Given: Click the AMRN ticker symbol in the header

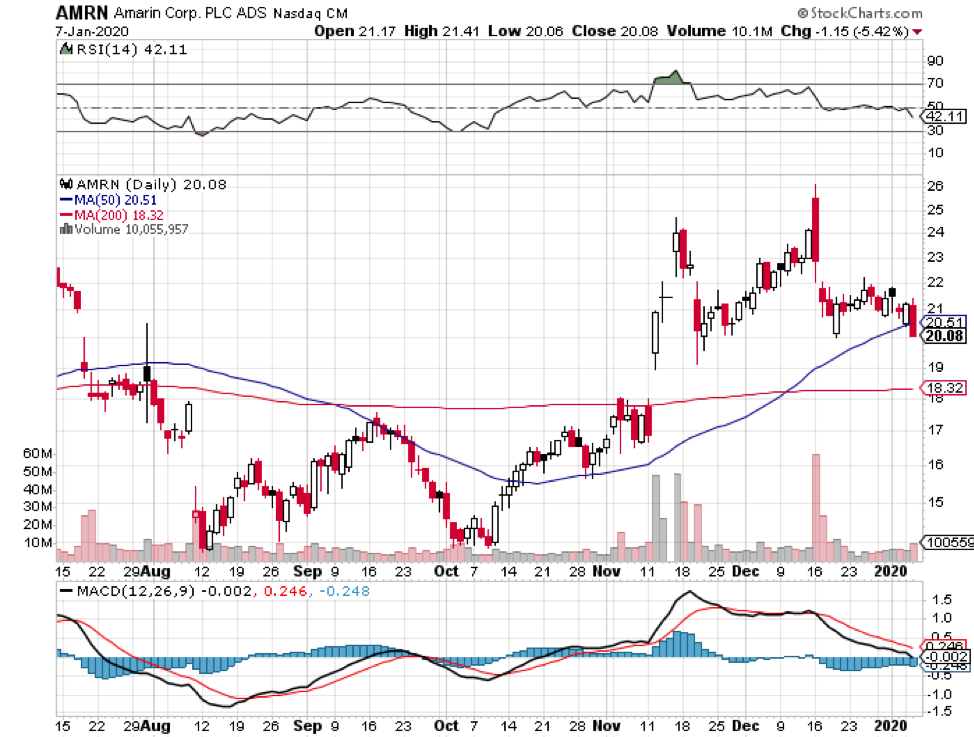Looking at the screenshot, I should 82,12.
